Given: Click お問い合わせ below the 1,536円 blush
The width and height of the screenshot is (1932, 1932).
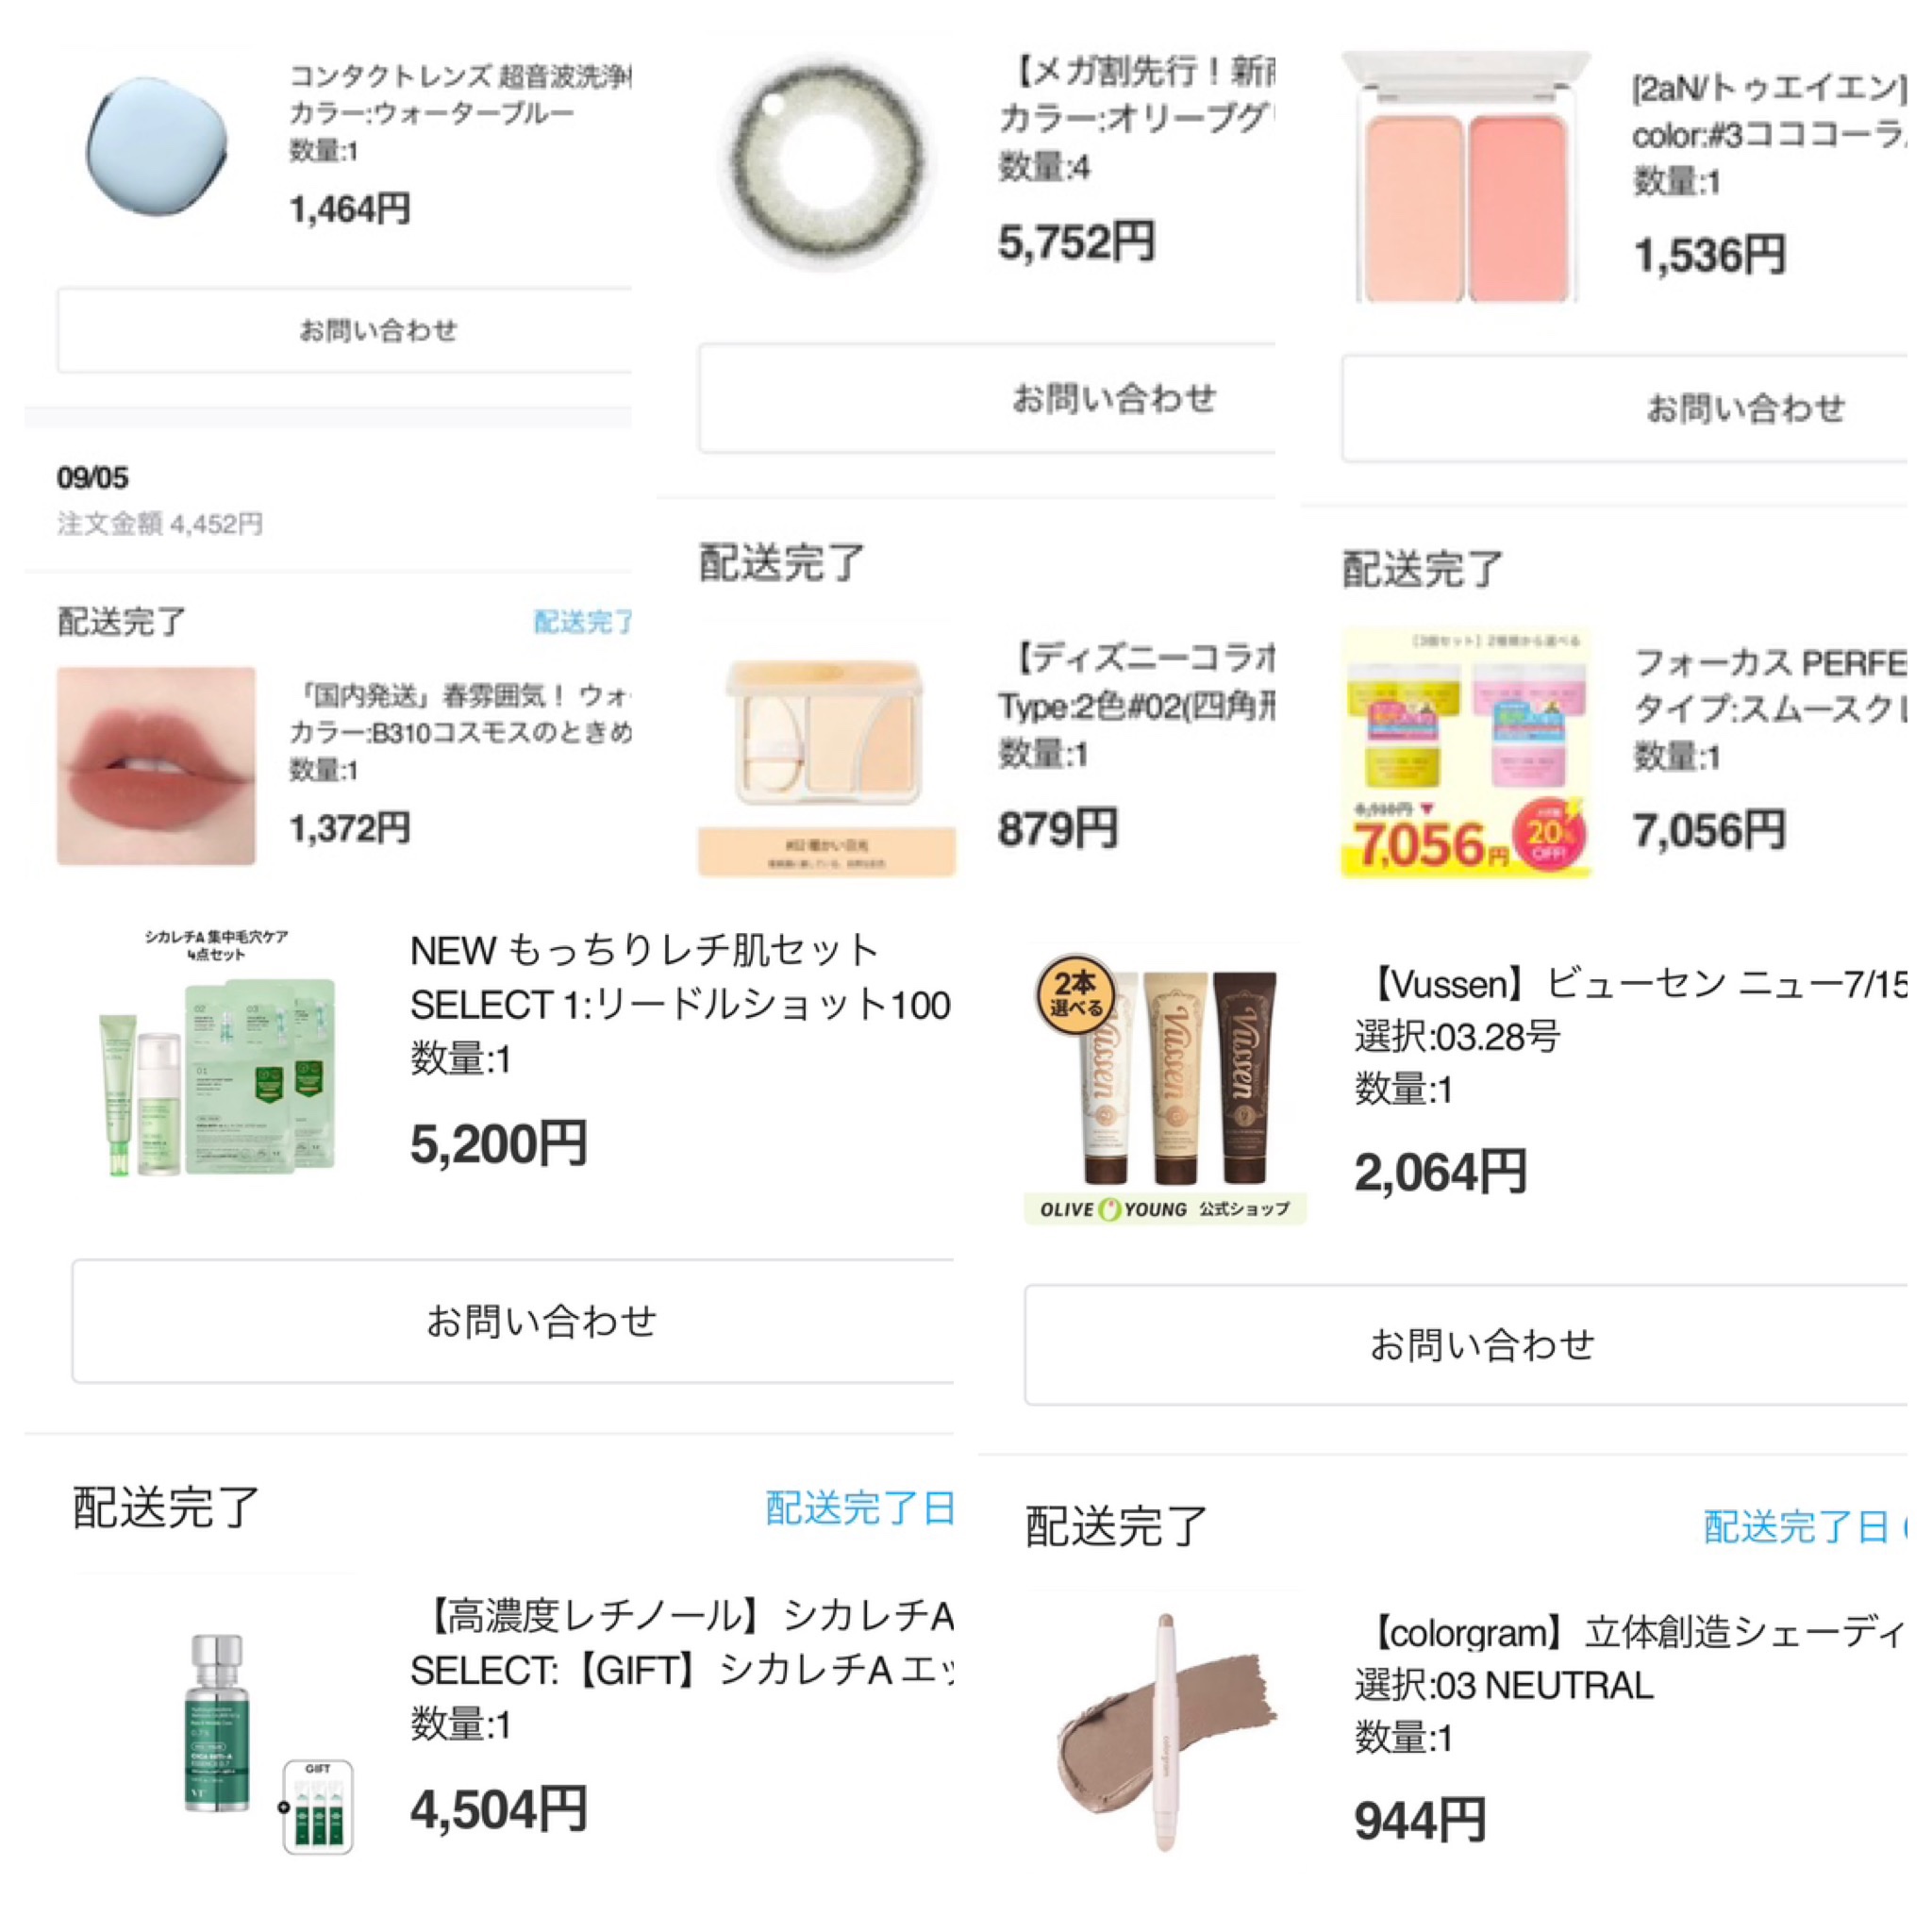Looking at the screenshot, I should pyautogui.click(x=1625, y=407).
